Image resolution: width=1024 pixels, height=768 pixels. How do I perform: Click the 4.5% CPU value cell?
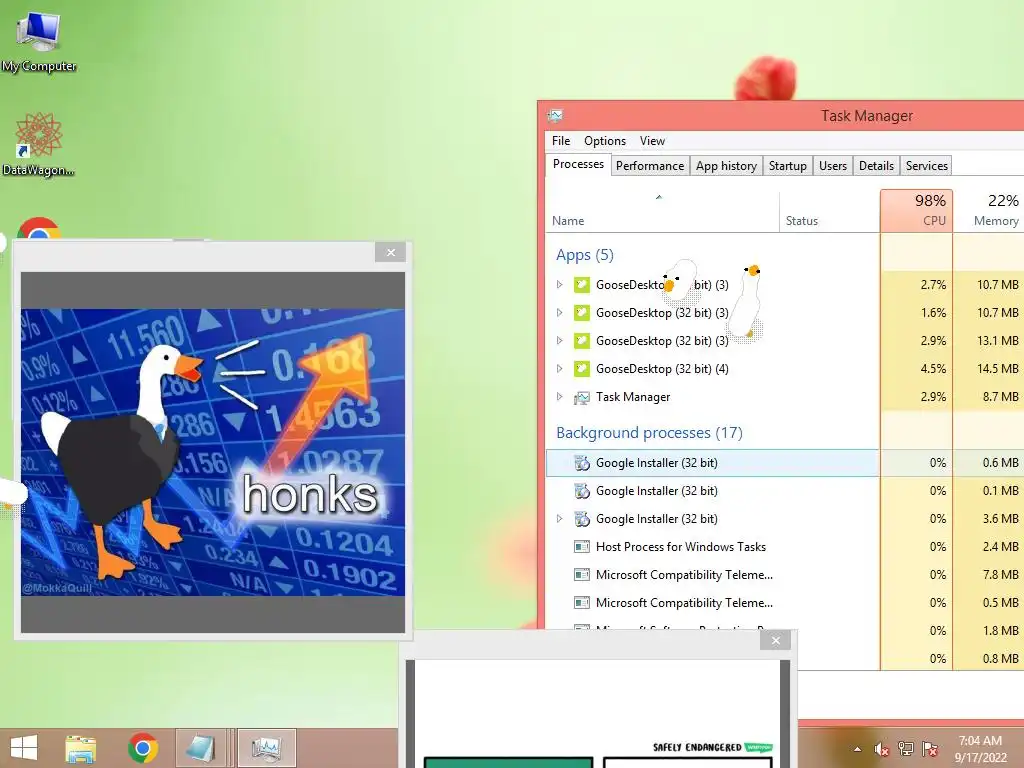[916, 369]
